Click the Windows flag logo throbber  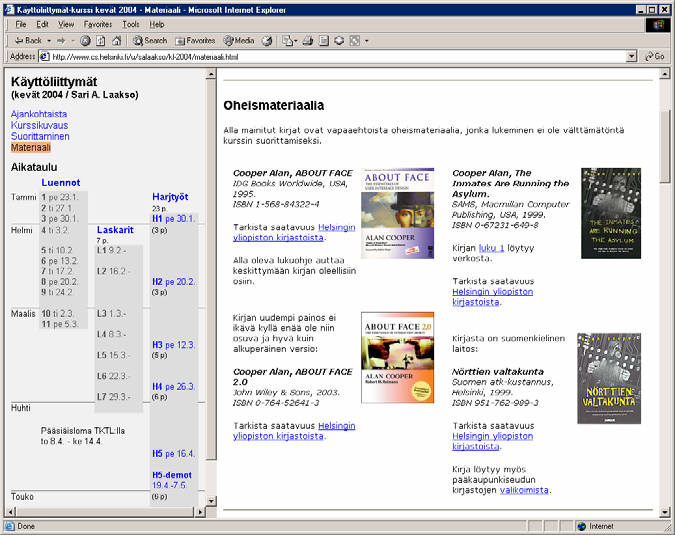click(658, 25)
